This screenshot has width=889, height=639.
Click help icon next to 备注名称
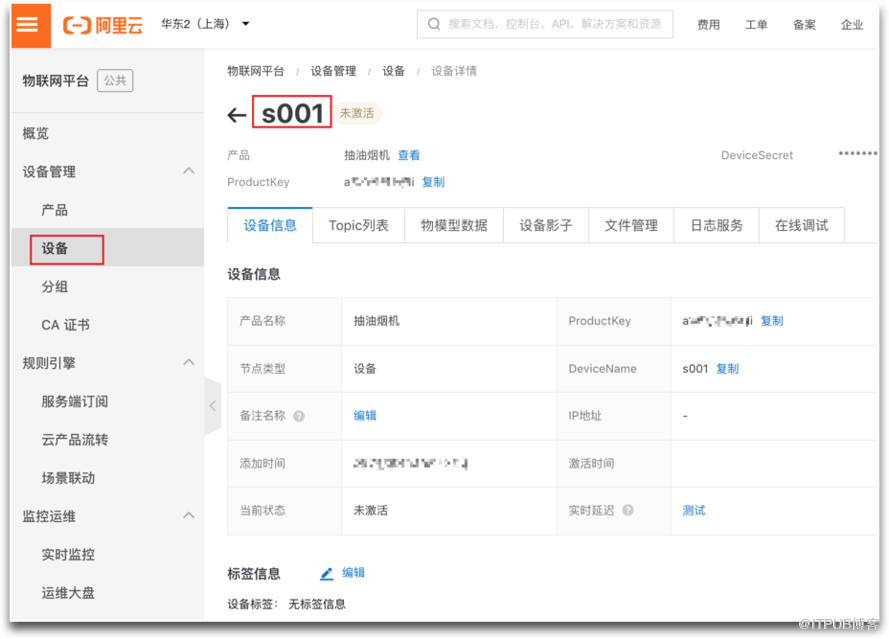299,416
